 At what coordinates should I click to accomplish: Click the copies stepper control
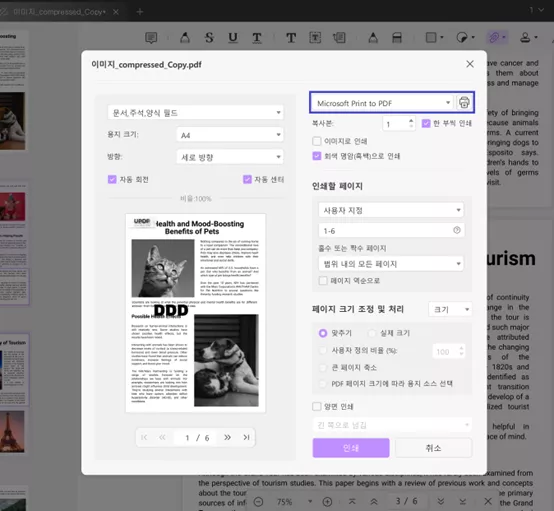click(411, 123)
